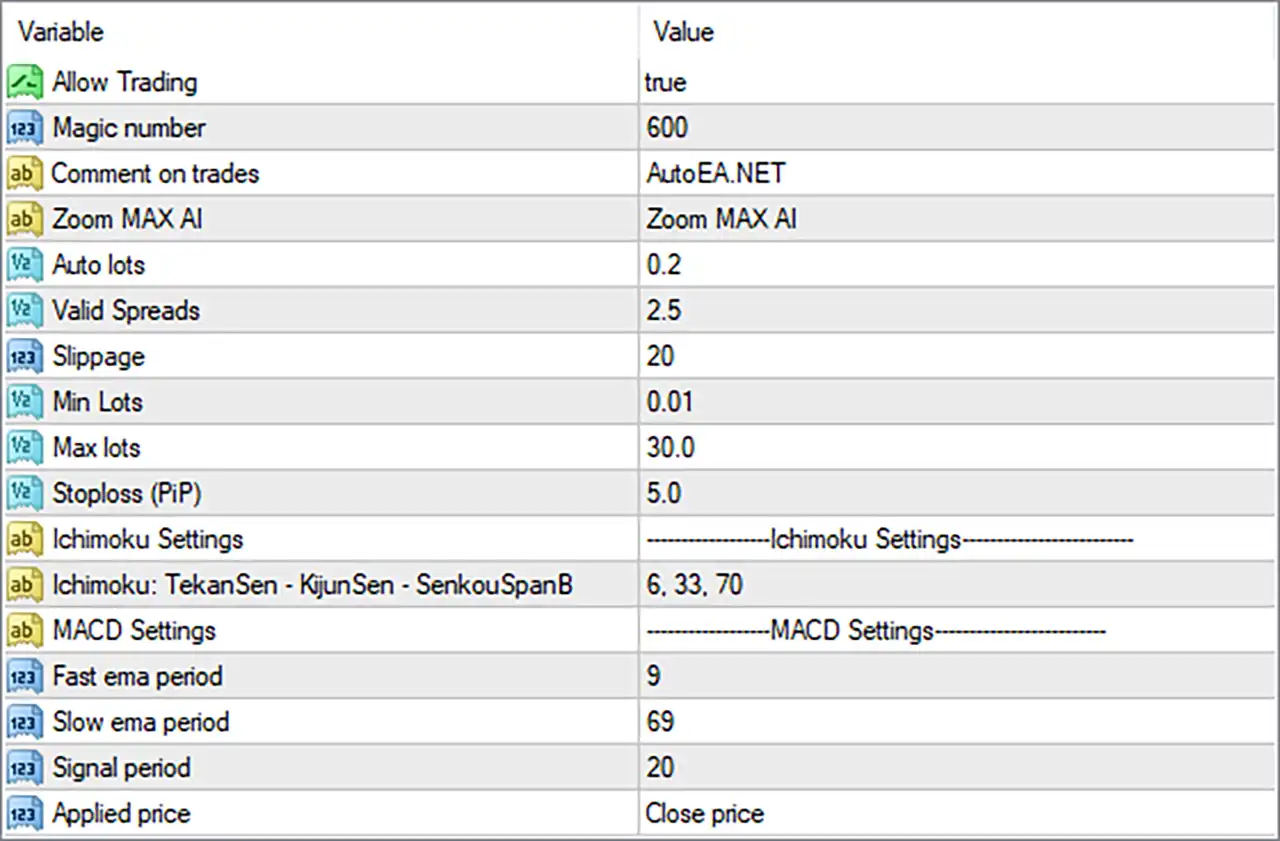The width and height of the screenshot is (1280, 841).
Task: Select the Valid Spreads value 2.5
Action: (664, 311)
